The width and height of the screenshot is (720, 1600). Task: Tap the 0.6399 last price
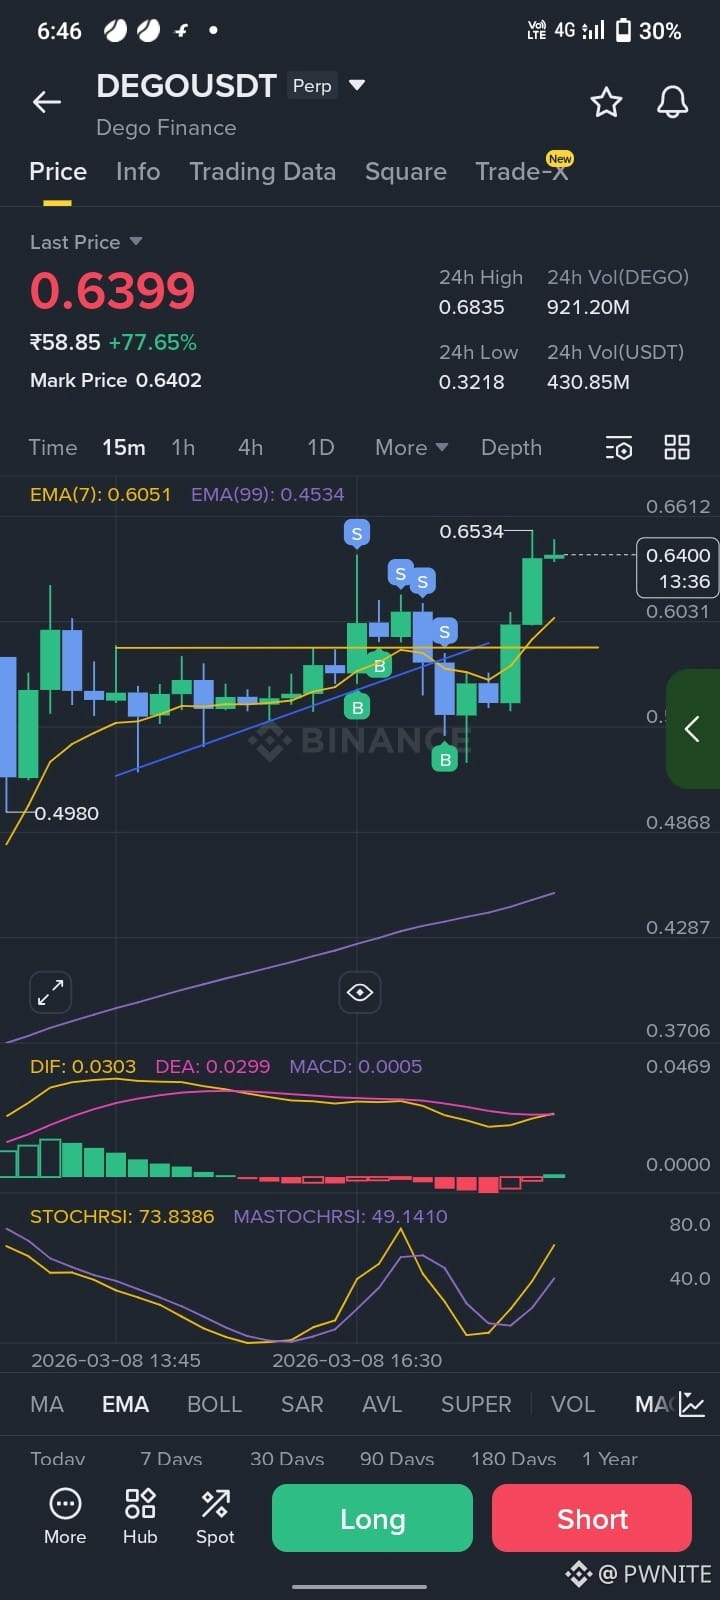(112, 291)
